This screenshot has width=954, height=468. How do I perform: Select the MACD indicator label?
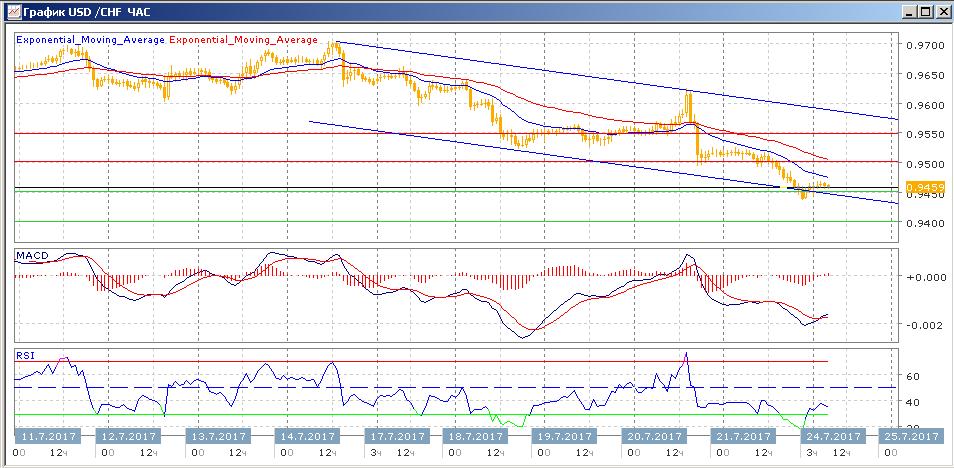pos(32,257)
